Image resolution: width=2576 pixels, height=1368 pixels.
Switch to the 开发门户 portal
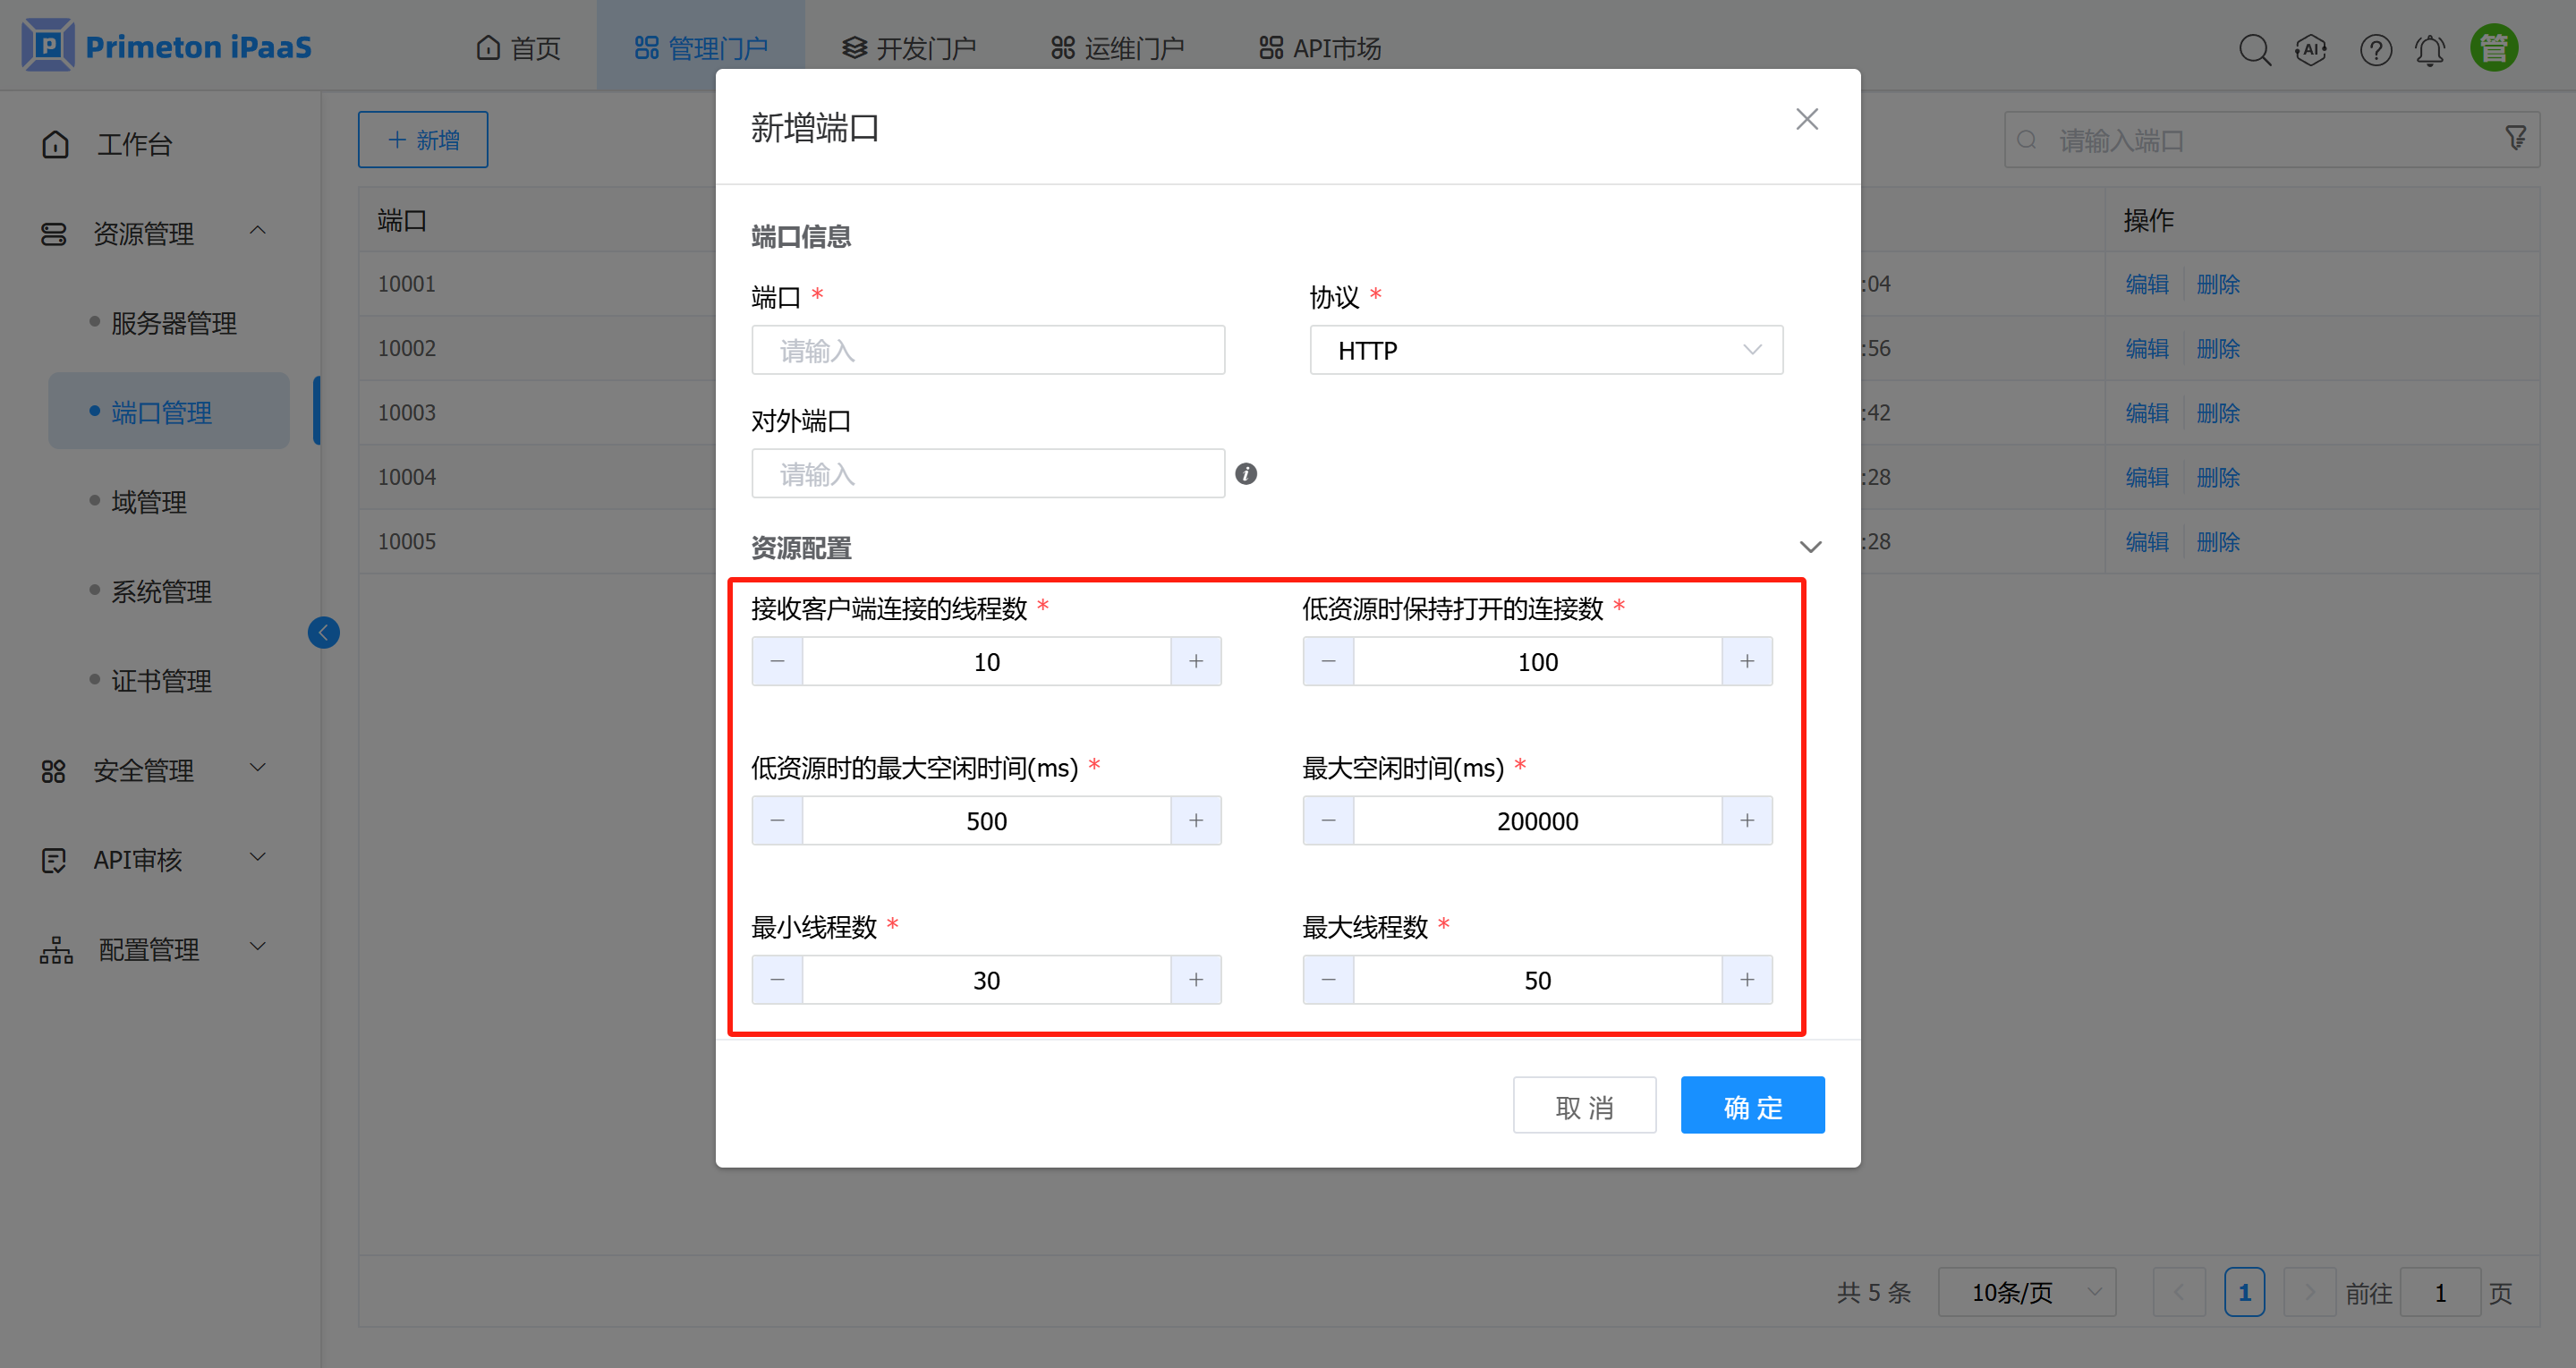(908, 46)
